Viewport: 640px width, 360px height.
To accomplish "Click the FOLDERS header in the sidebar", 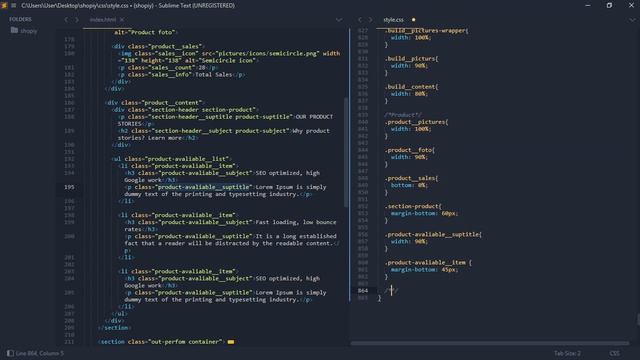I will [x=20, y=19].
